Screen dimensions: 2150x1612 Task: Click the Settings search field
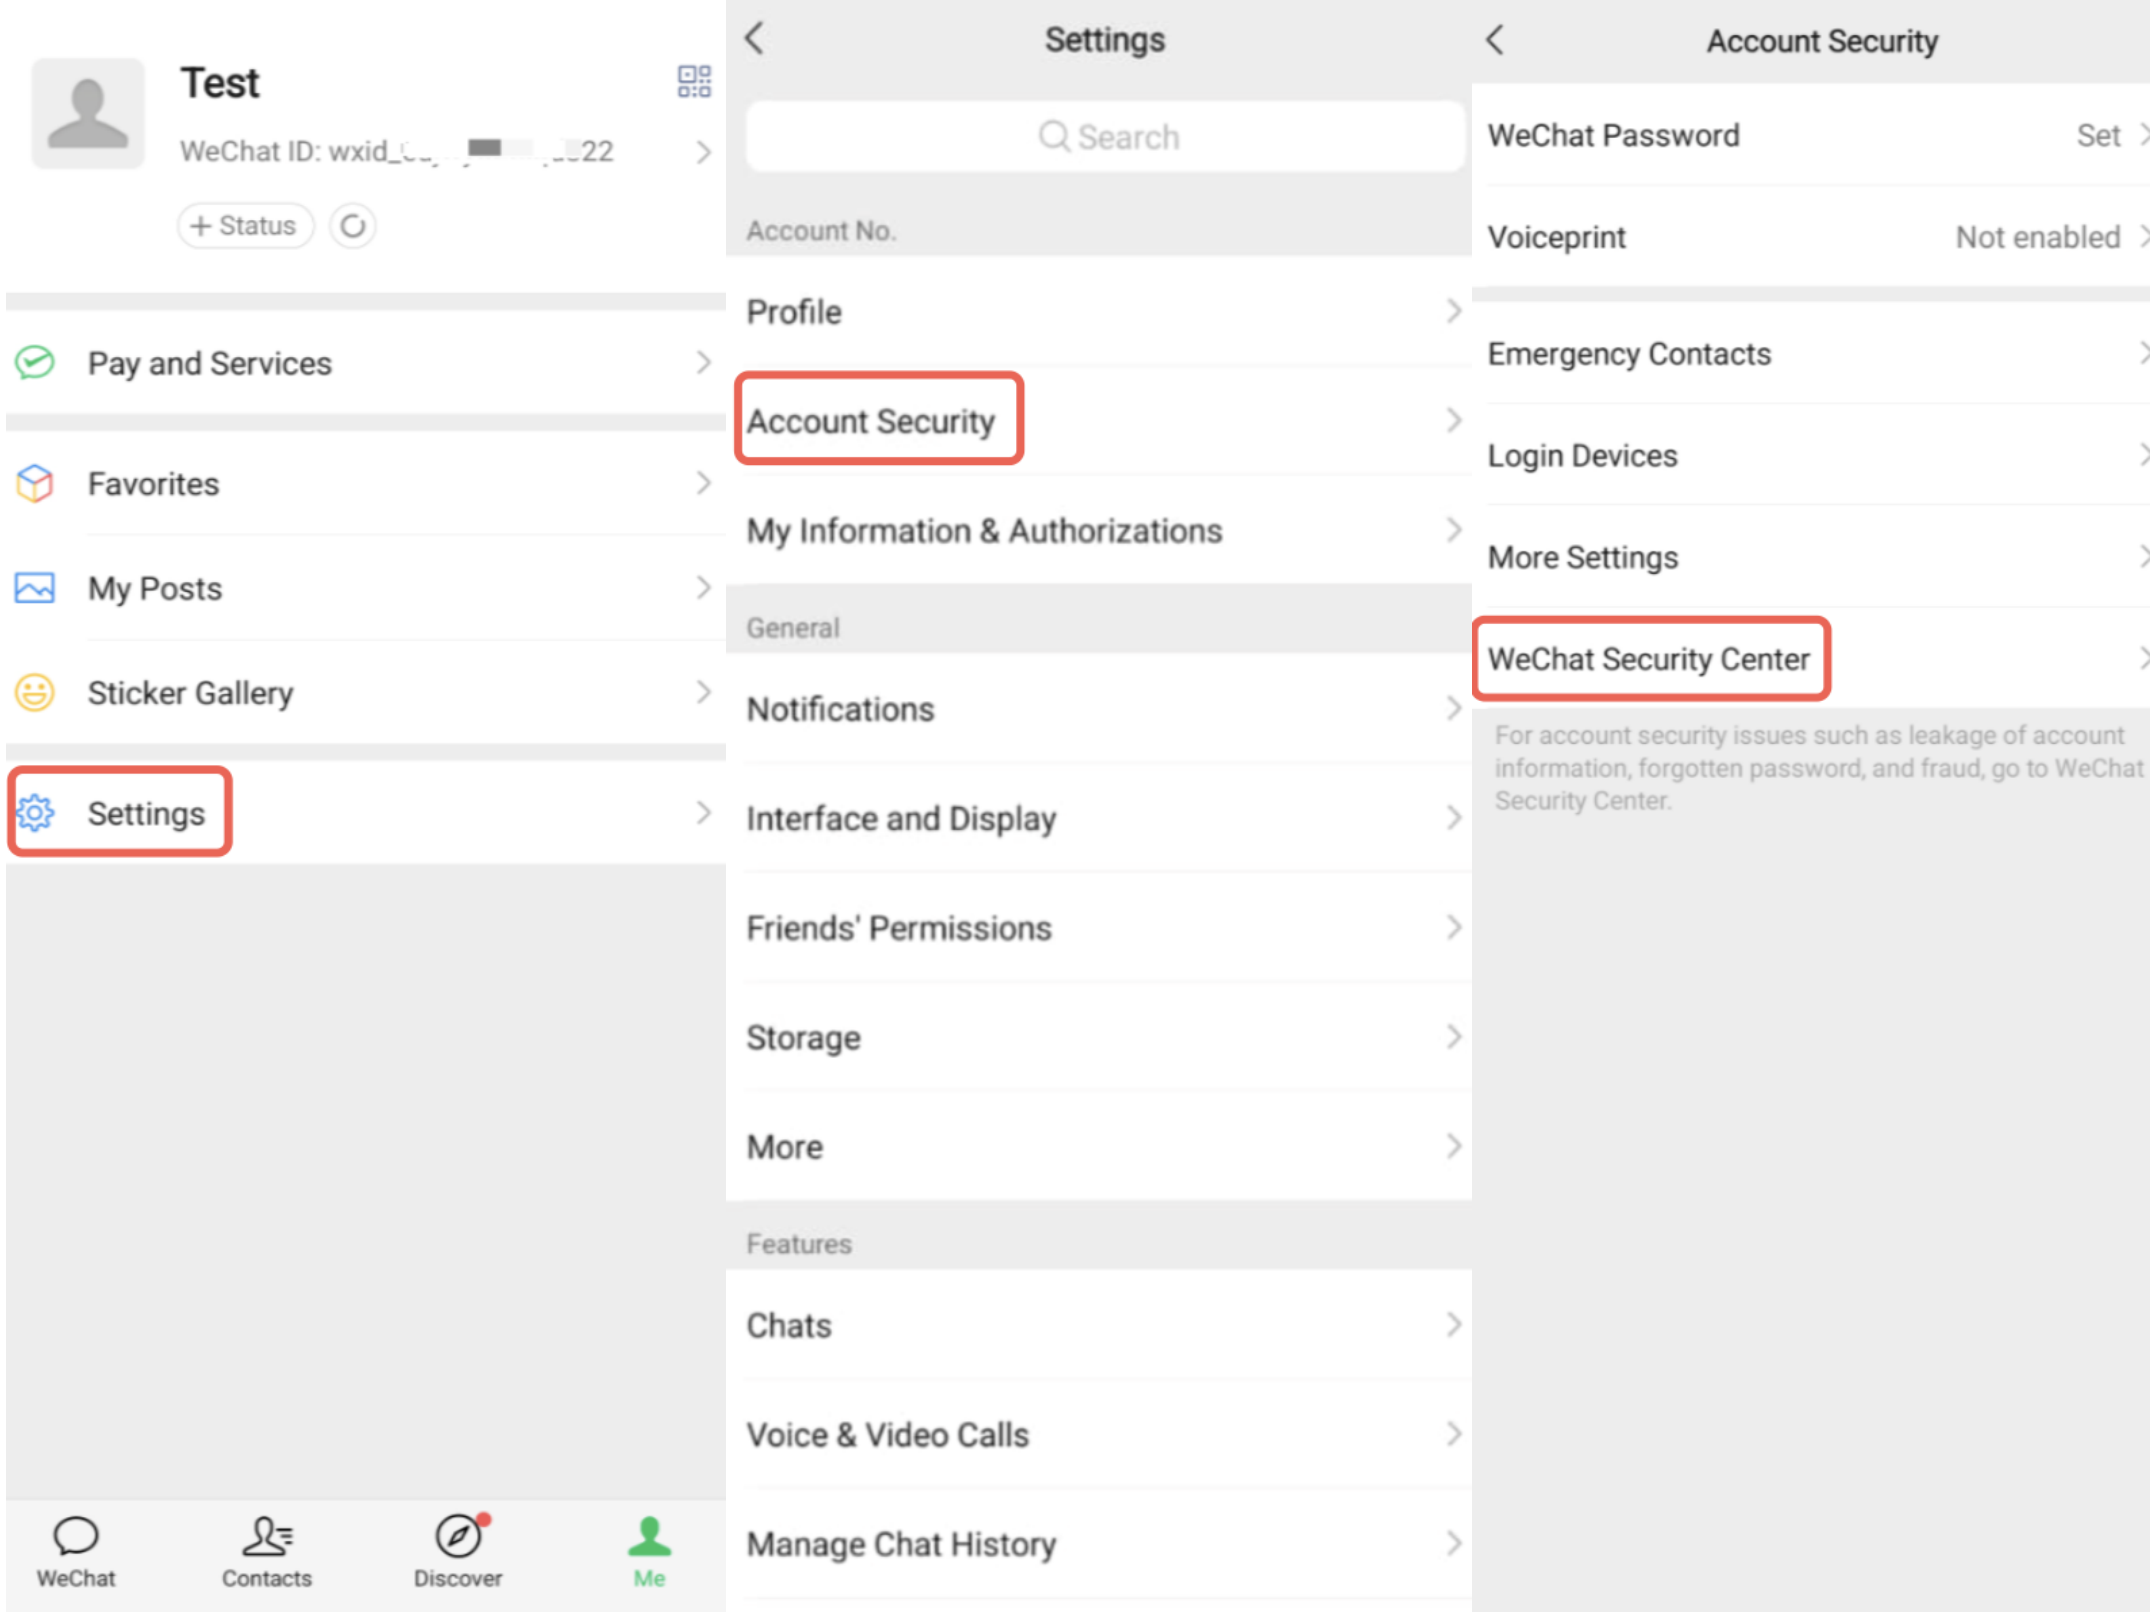click(1105, 136)
